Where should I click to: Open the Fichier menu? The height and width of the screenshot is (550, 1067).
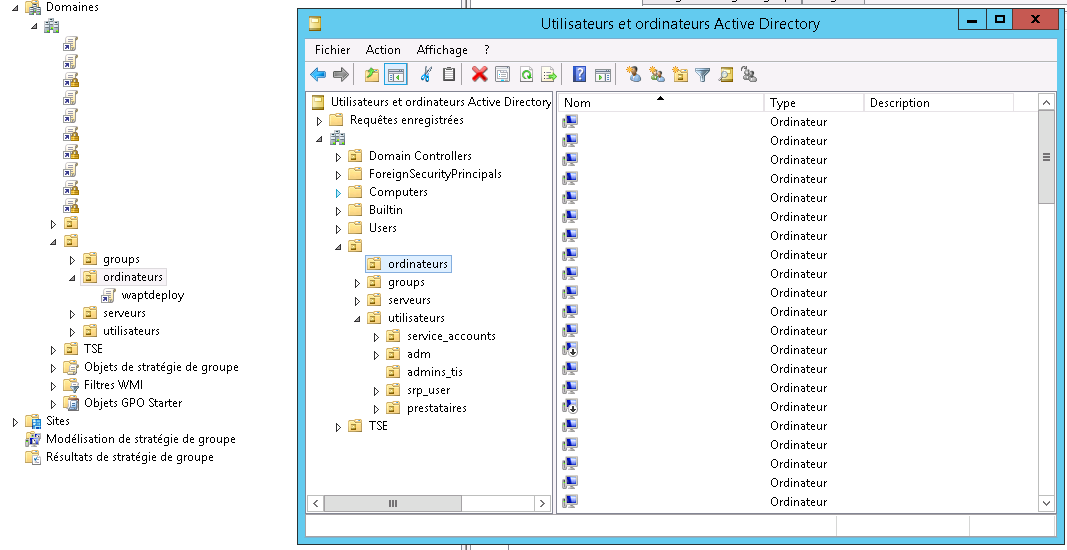(x=332, y=50)
